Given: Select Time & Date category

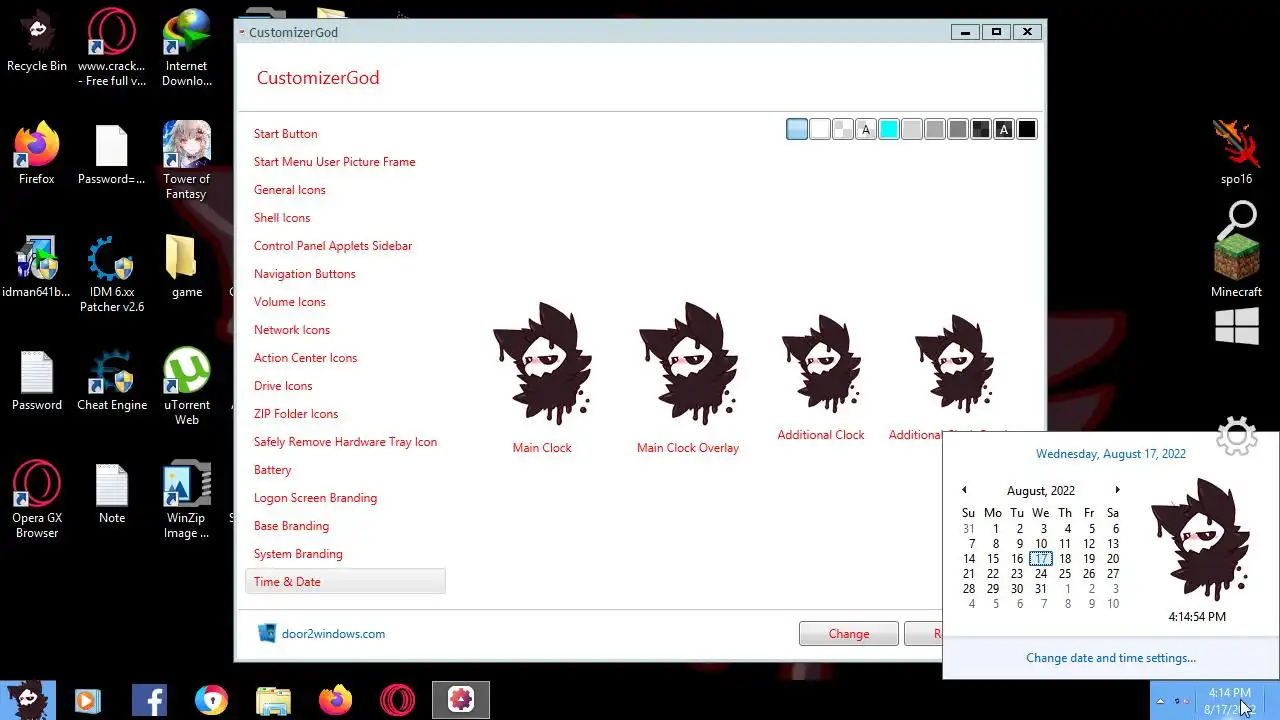Looking at the screenshot, I should point(345,582).
